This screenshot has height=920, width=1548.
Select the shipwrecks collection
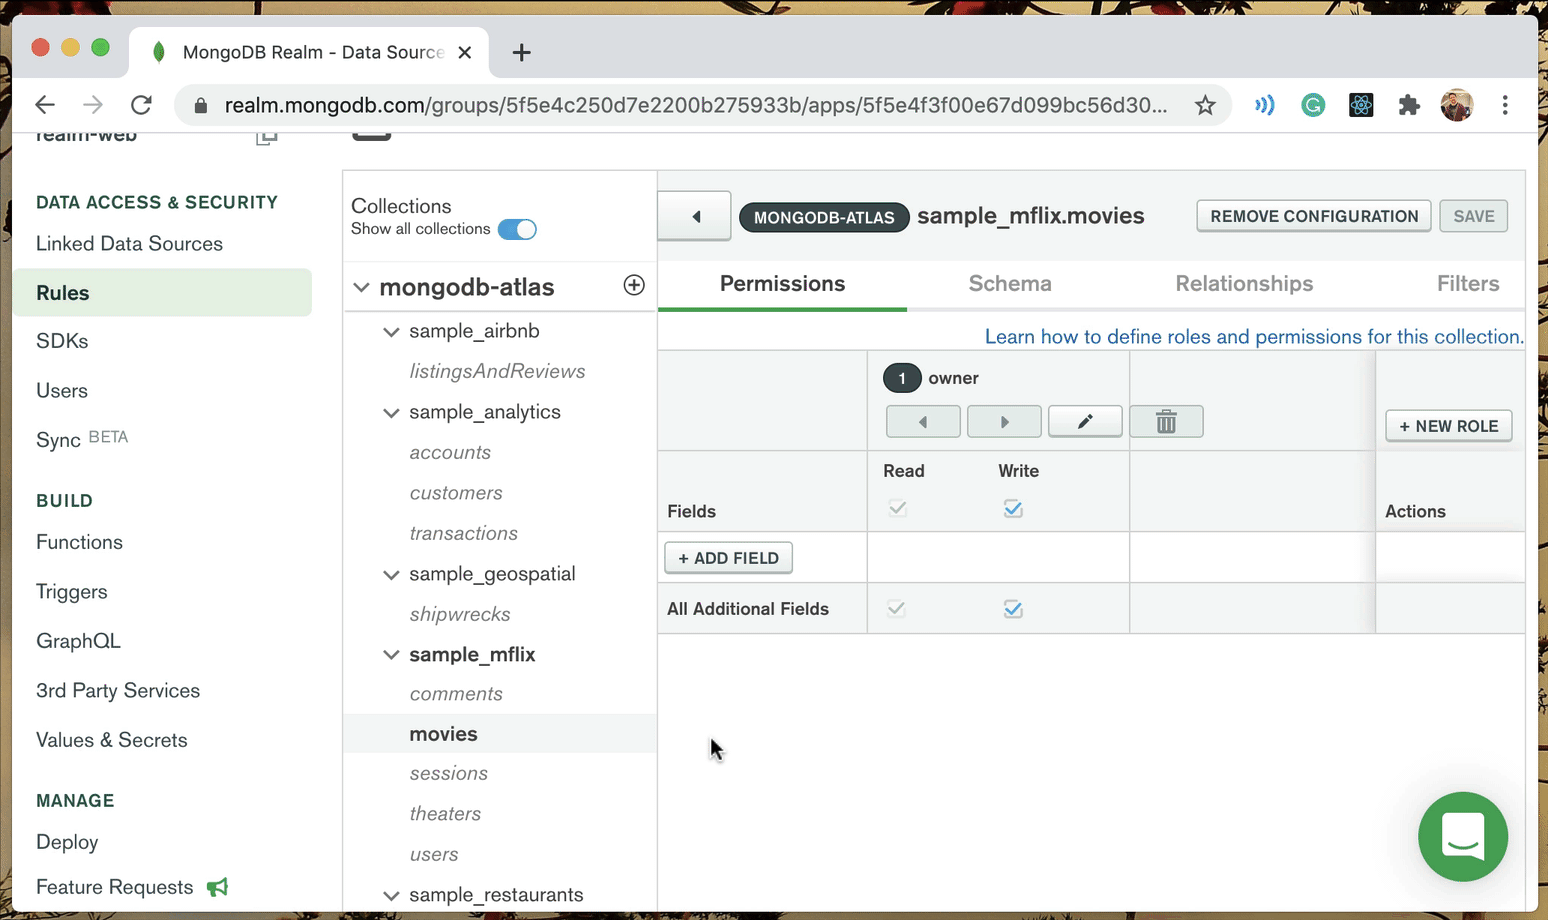tap(460, 614)
